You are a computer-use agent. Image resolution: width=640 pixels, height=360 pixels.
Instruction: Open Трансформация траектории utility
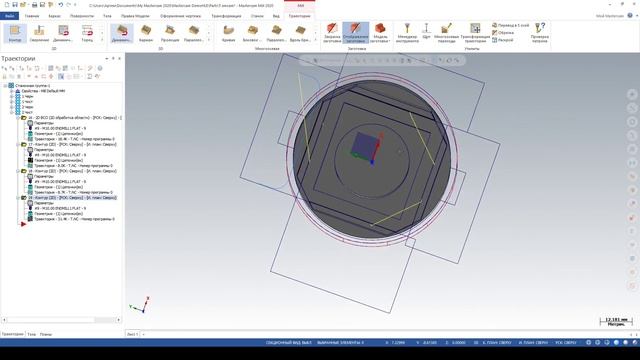coord(476,33)
